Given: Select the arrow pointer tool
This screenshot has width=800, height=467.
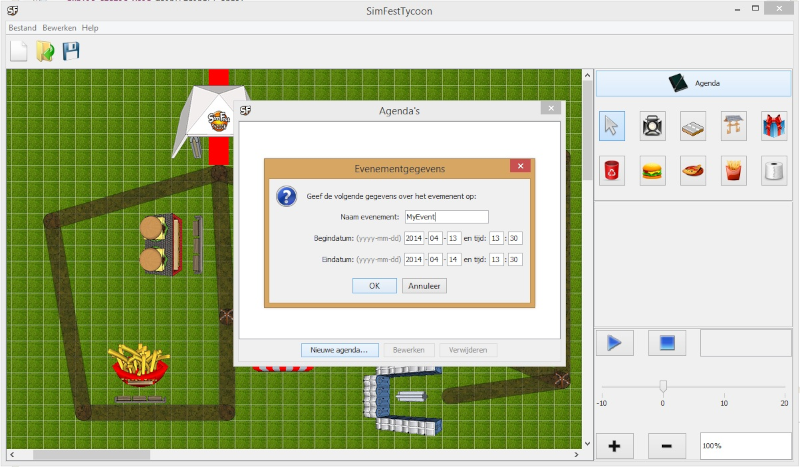Looking at the screenshot, I should (x=612, y=125).
